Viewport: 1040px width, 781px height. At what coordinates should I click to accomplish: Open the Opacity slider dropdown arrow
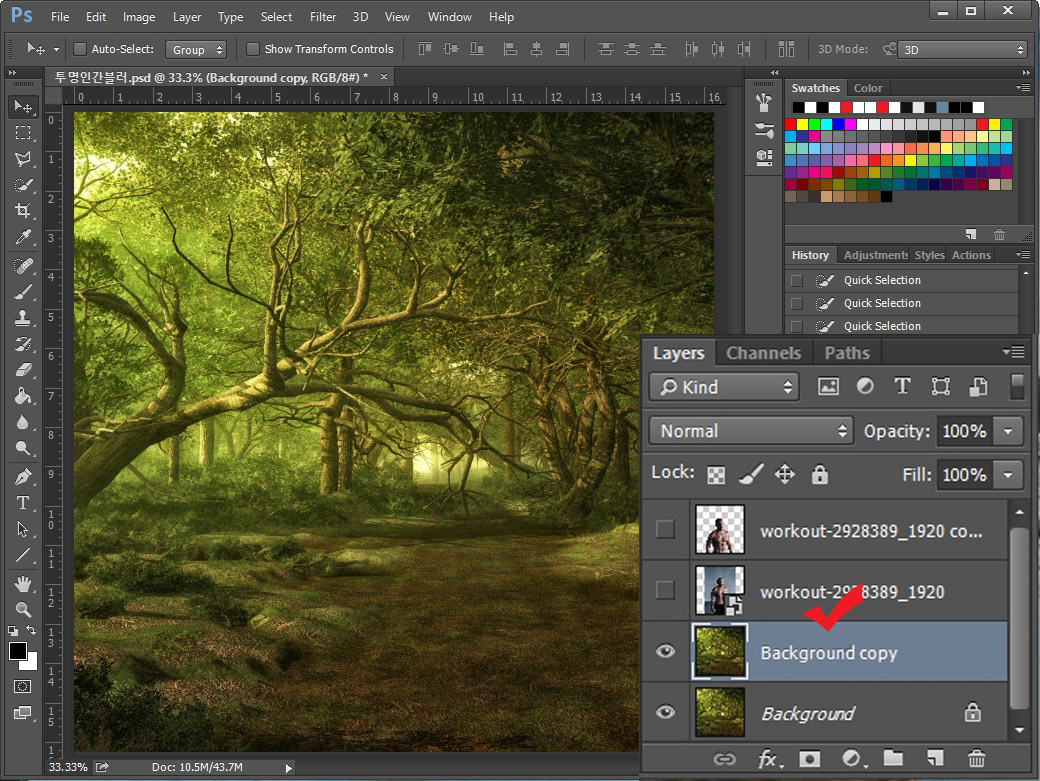click(1008, 431)
